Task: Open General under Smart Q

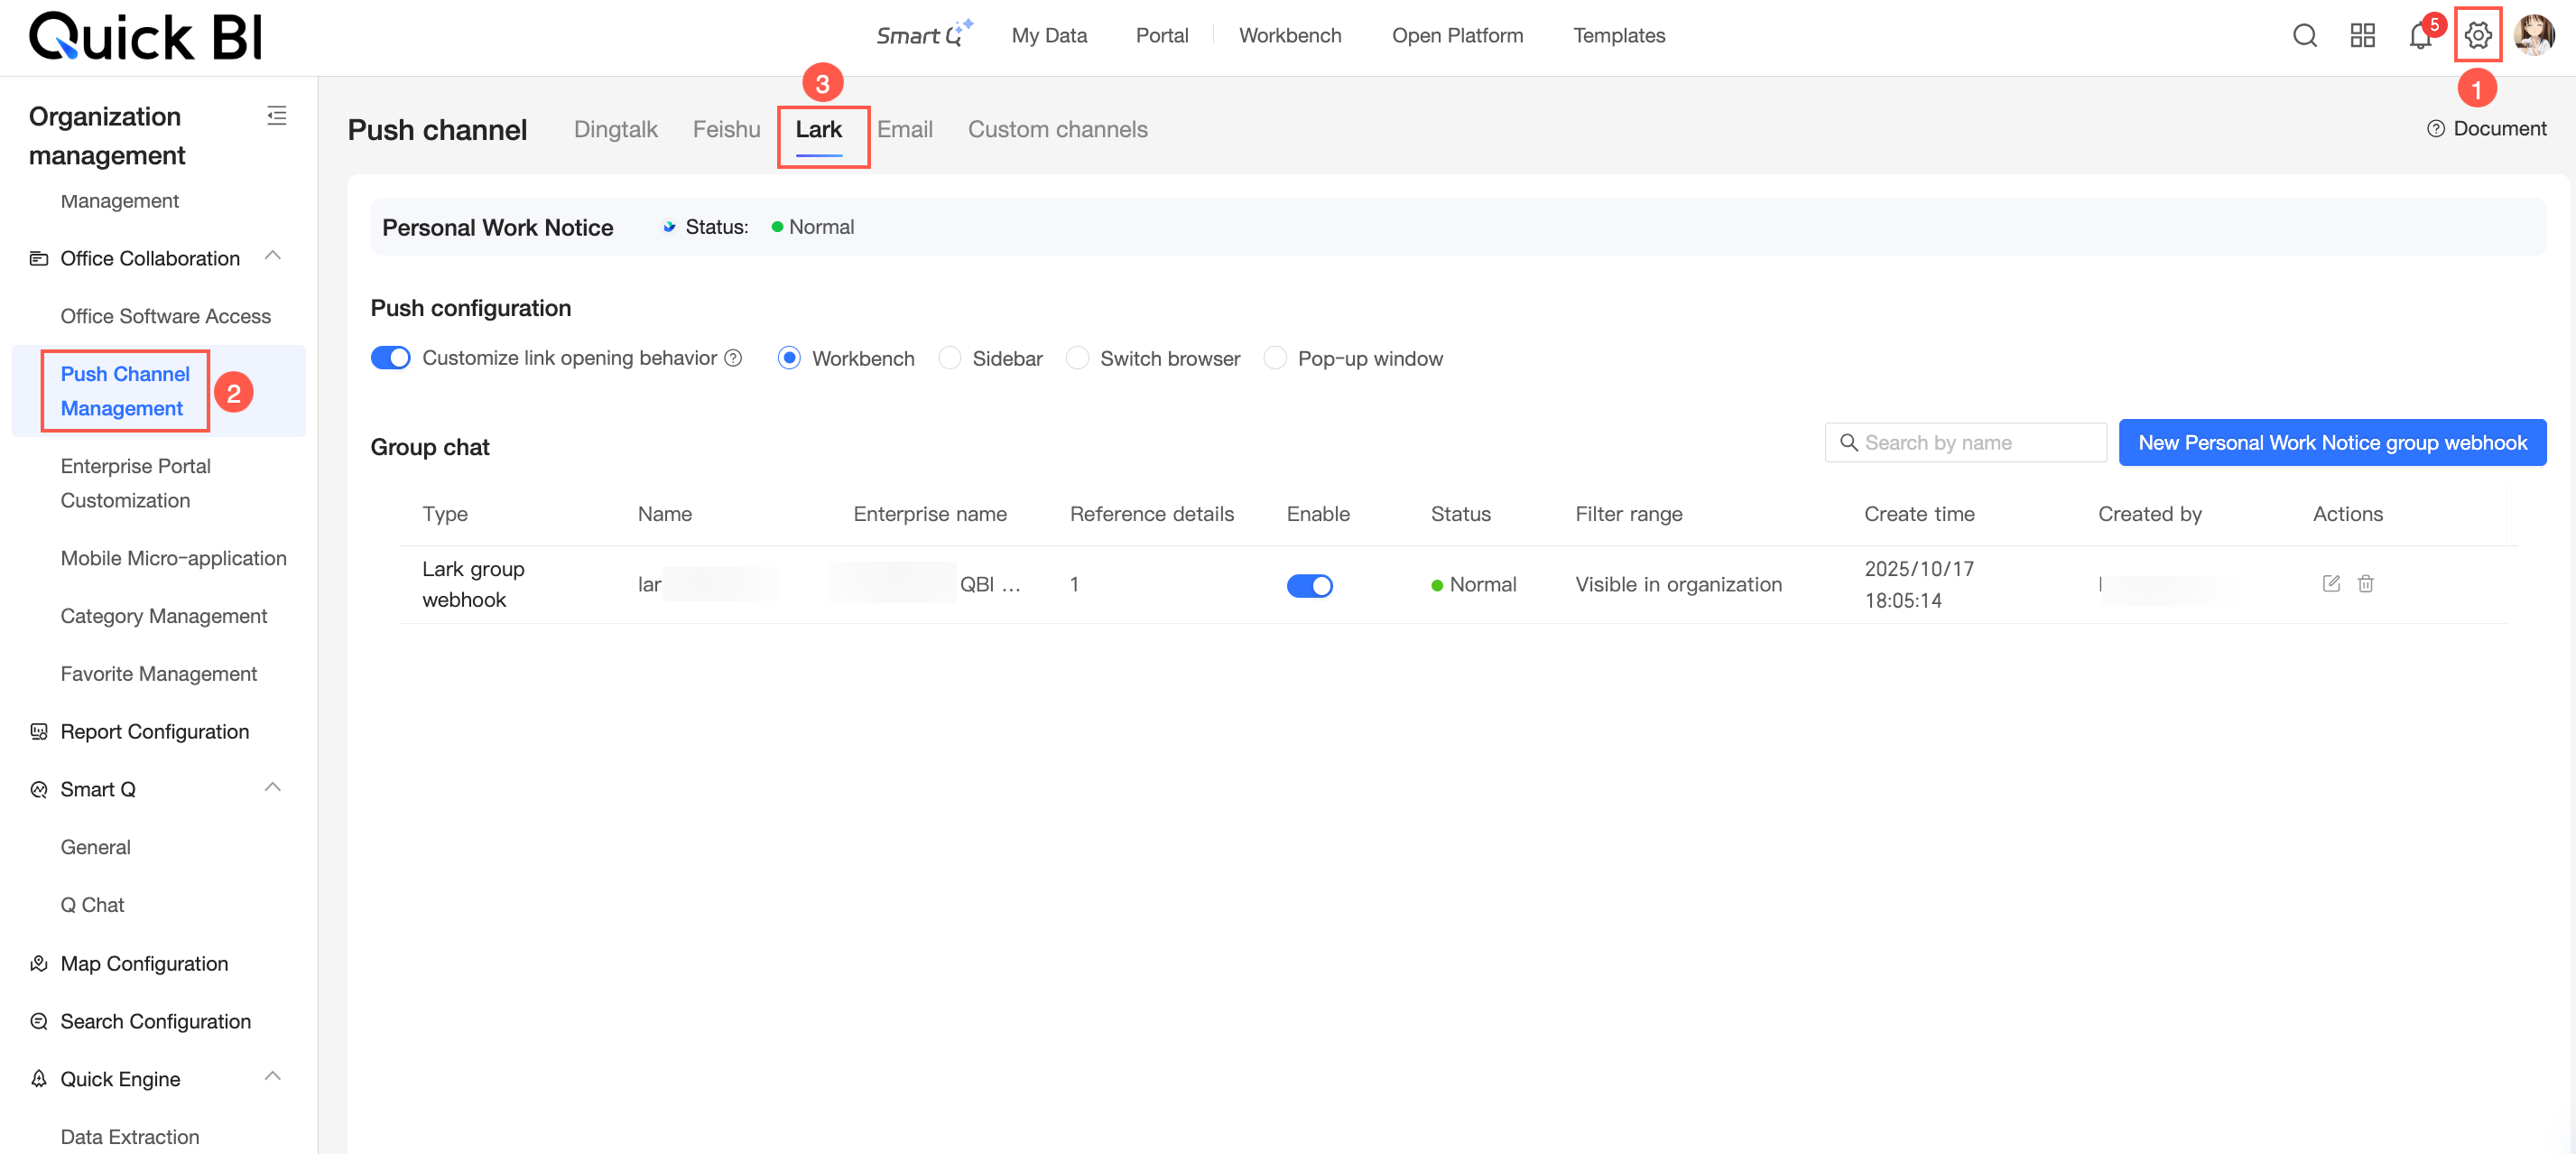Action: [x=96, y=848]
